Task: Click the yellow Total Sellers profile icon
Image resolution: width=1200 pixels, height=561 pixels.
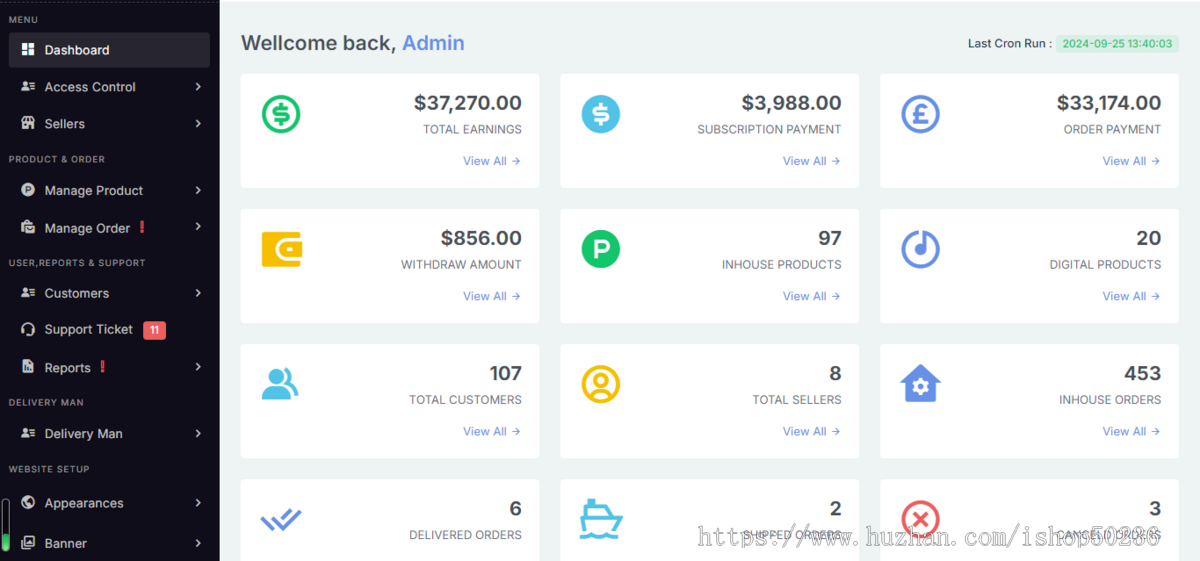Action: [601, 384]
